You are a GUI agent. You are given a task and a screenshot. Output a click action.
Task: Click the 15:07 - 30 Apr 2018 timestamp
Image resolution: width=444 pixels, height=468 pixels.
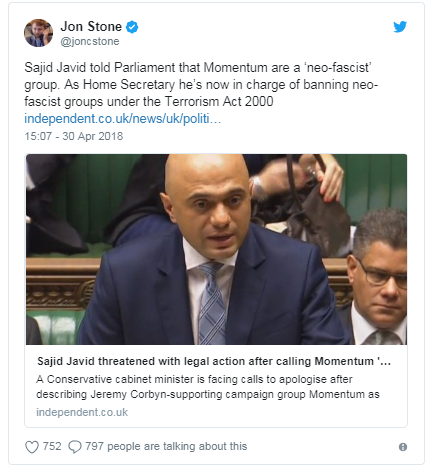tap(74, 136)
